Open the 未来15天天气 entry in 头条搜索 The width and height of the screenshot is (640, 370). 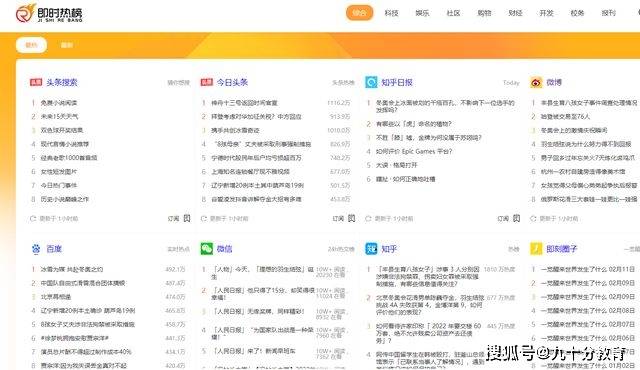(59, 117)
